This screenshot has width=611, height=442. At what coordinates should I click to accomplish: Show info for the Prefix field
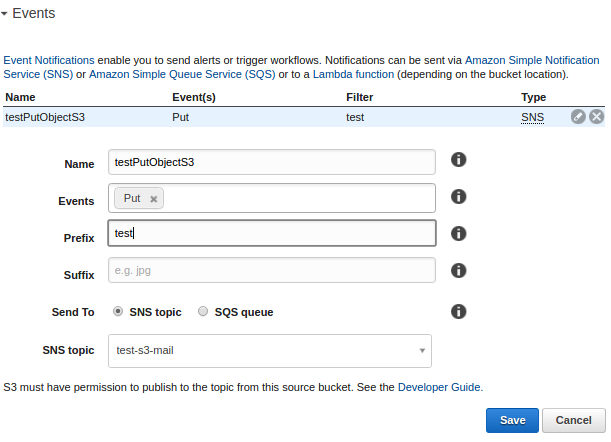pyautogui.click(x=458, y=233)
